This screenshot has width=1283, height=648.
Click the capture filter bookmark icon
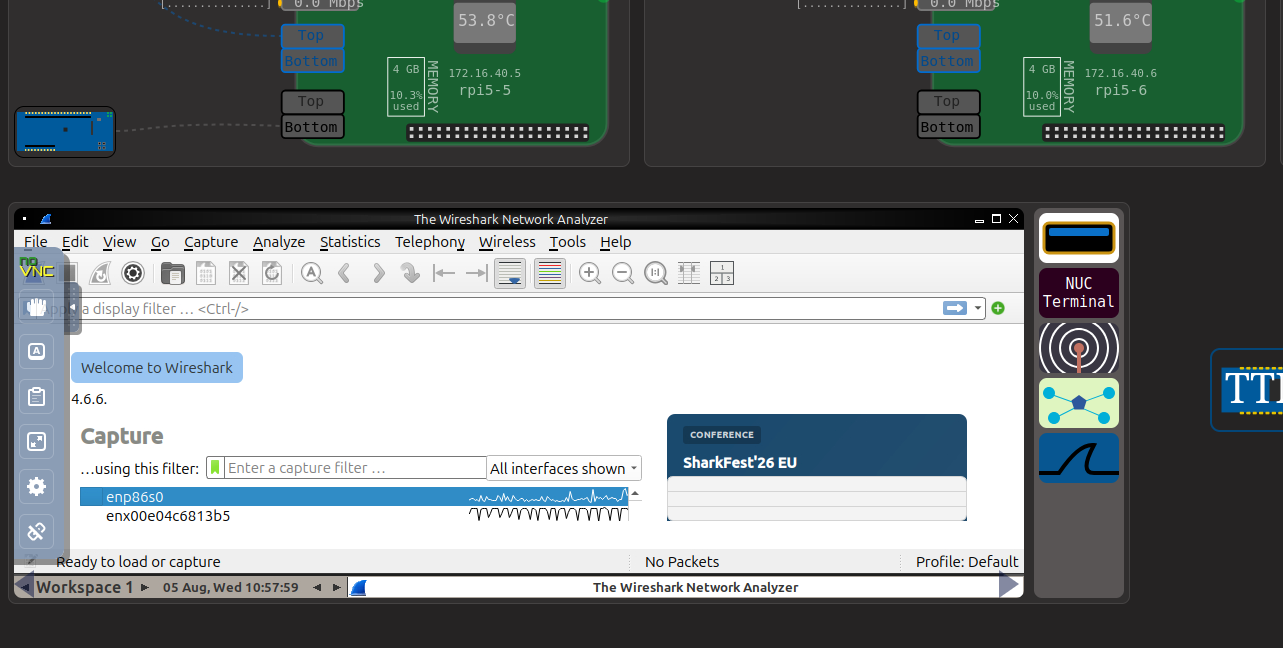(x=215, y=467)
